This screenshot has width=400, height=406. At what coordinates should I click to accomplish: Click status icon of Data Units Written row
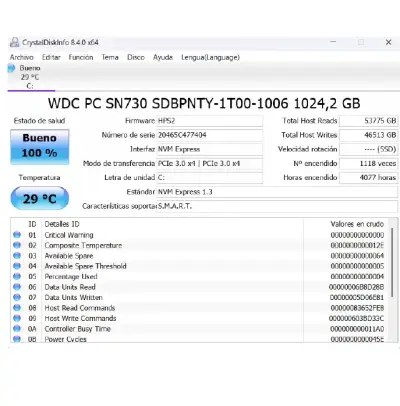click(17, 297)
